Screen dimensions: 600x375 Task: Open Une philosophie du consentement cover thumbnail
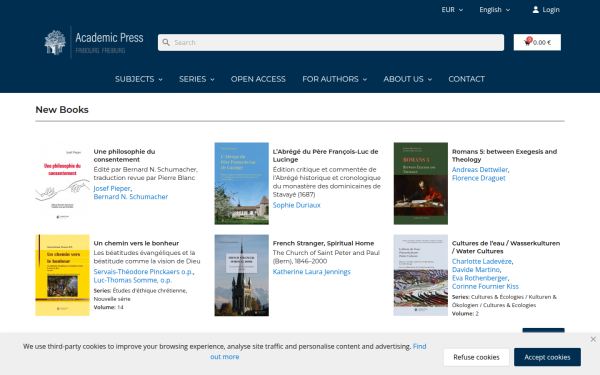(62, 183)
